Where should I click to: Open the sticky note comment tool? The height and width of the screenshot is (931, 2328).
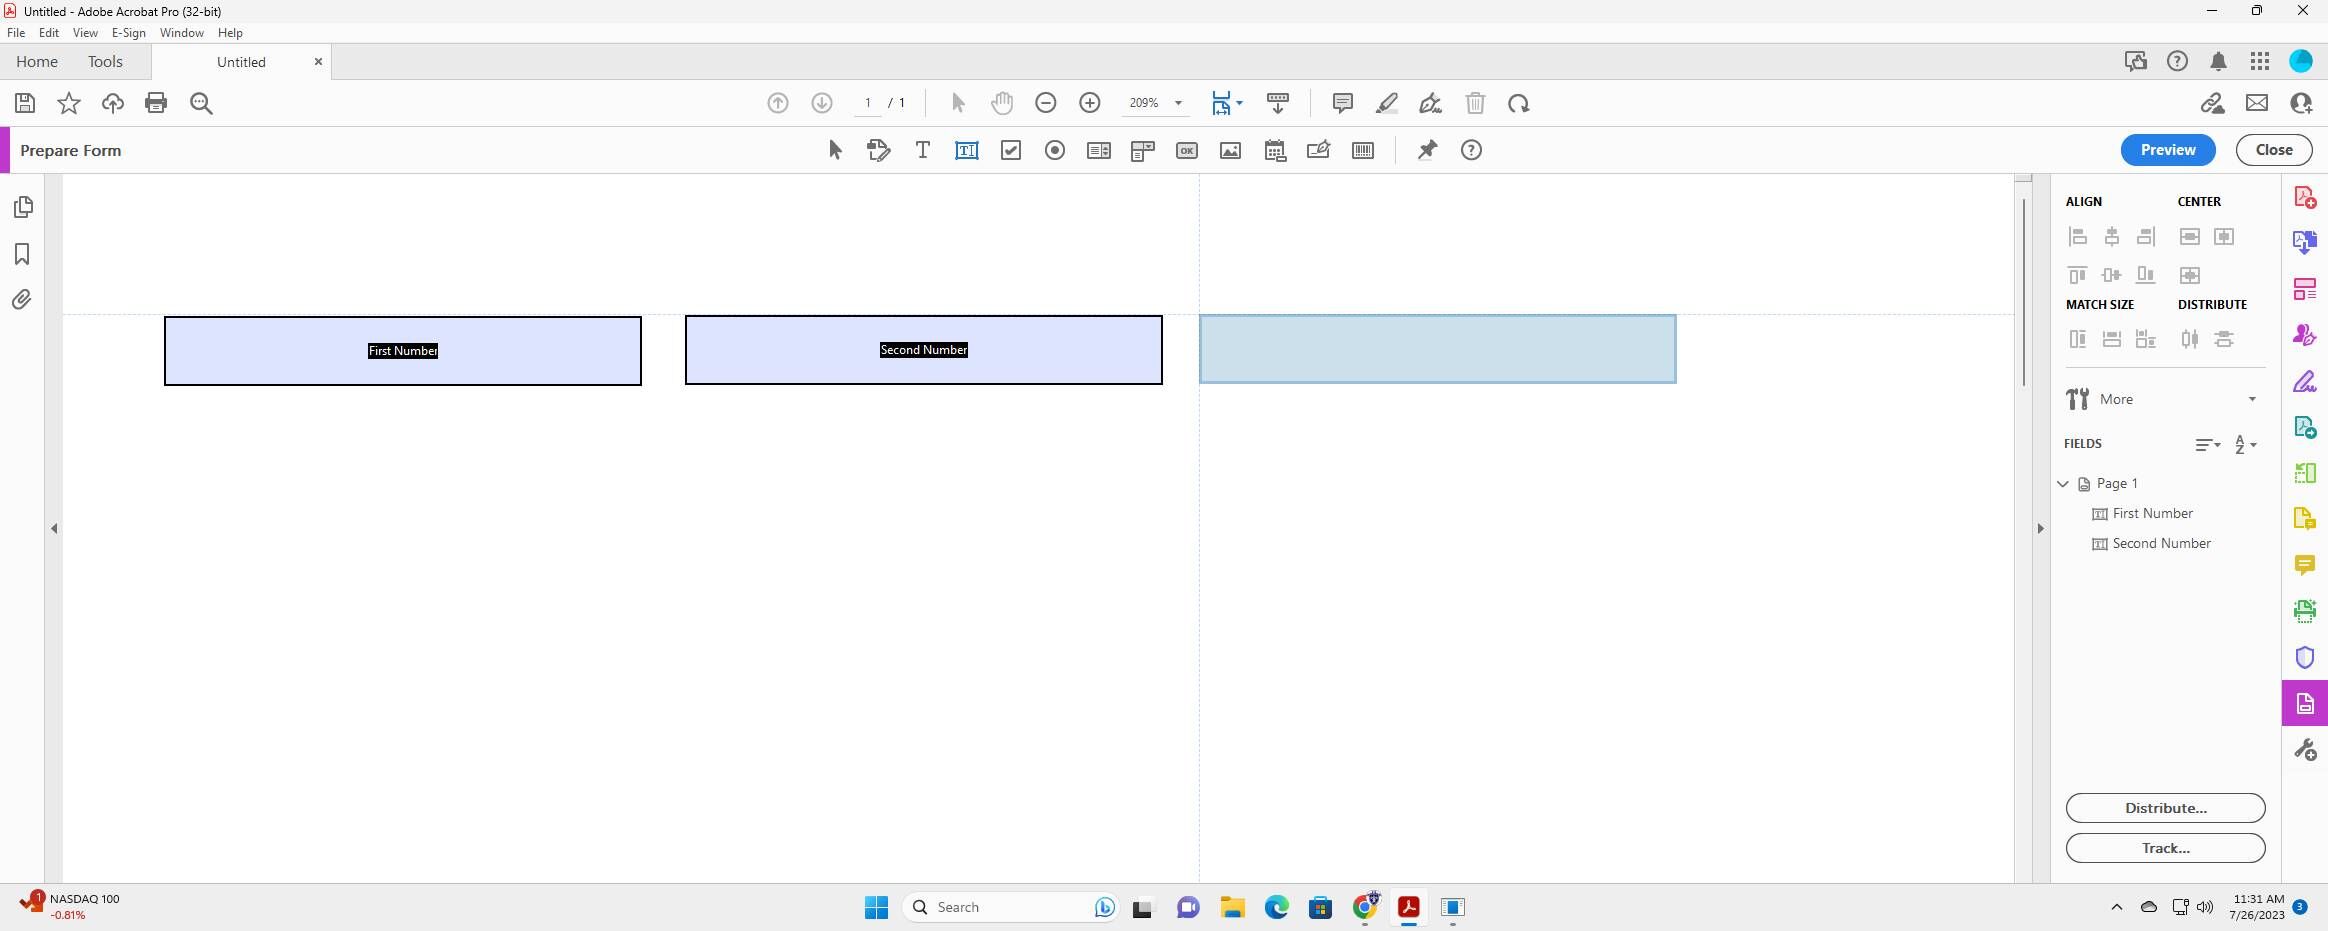[x=1340, y=103]
